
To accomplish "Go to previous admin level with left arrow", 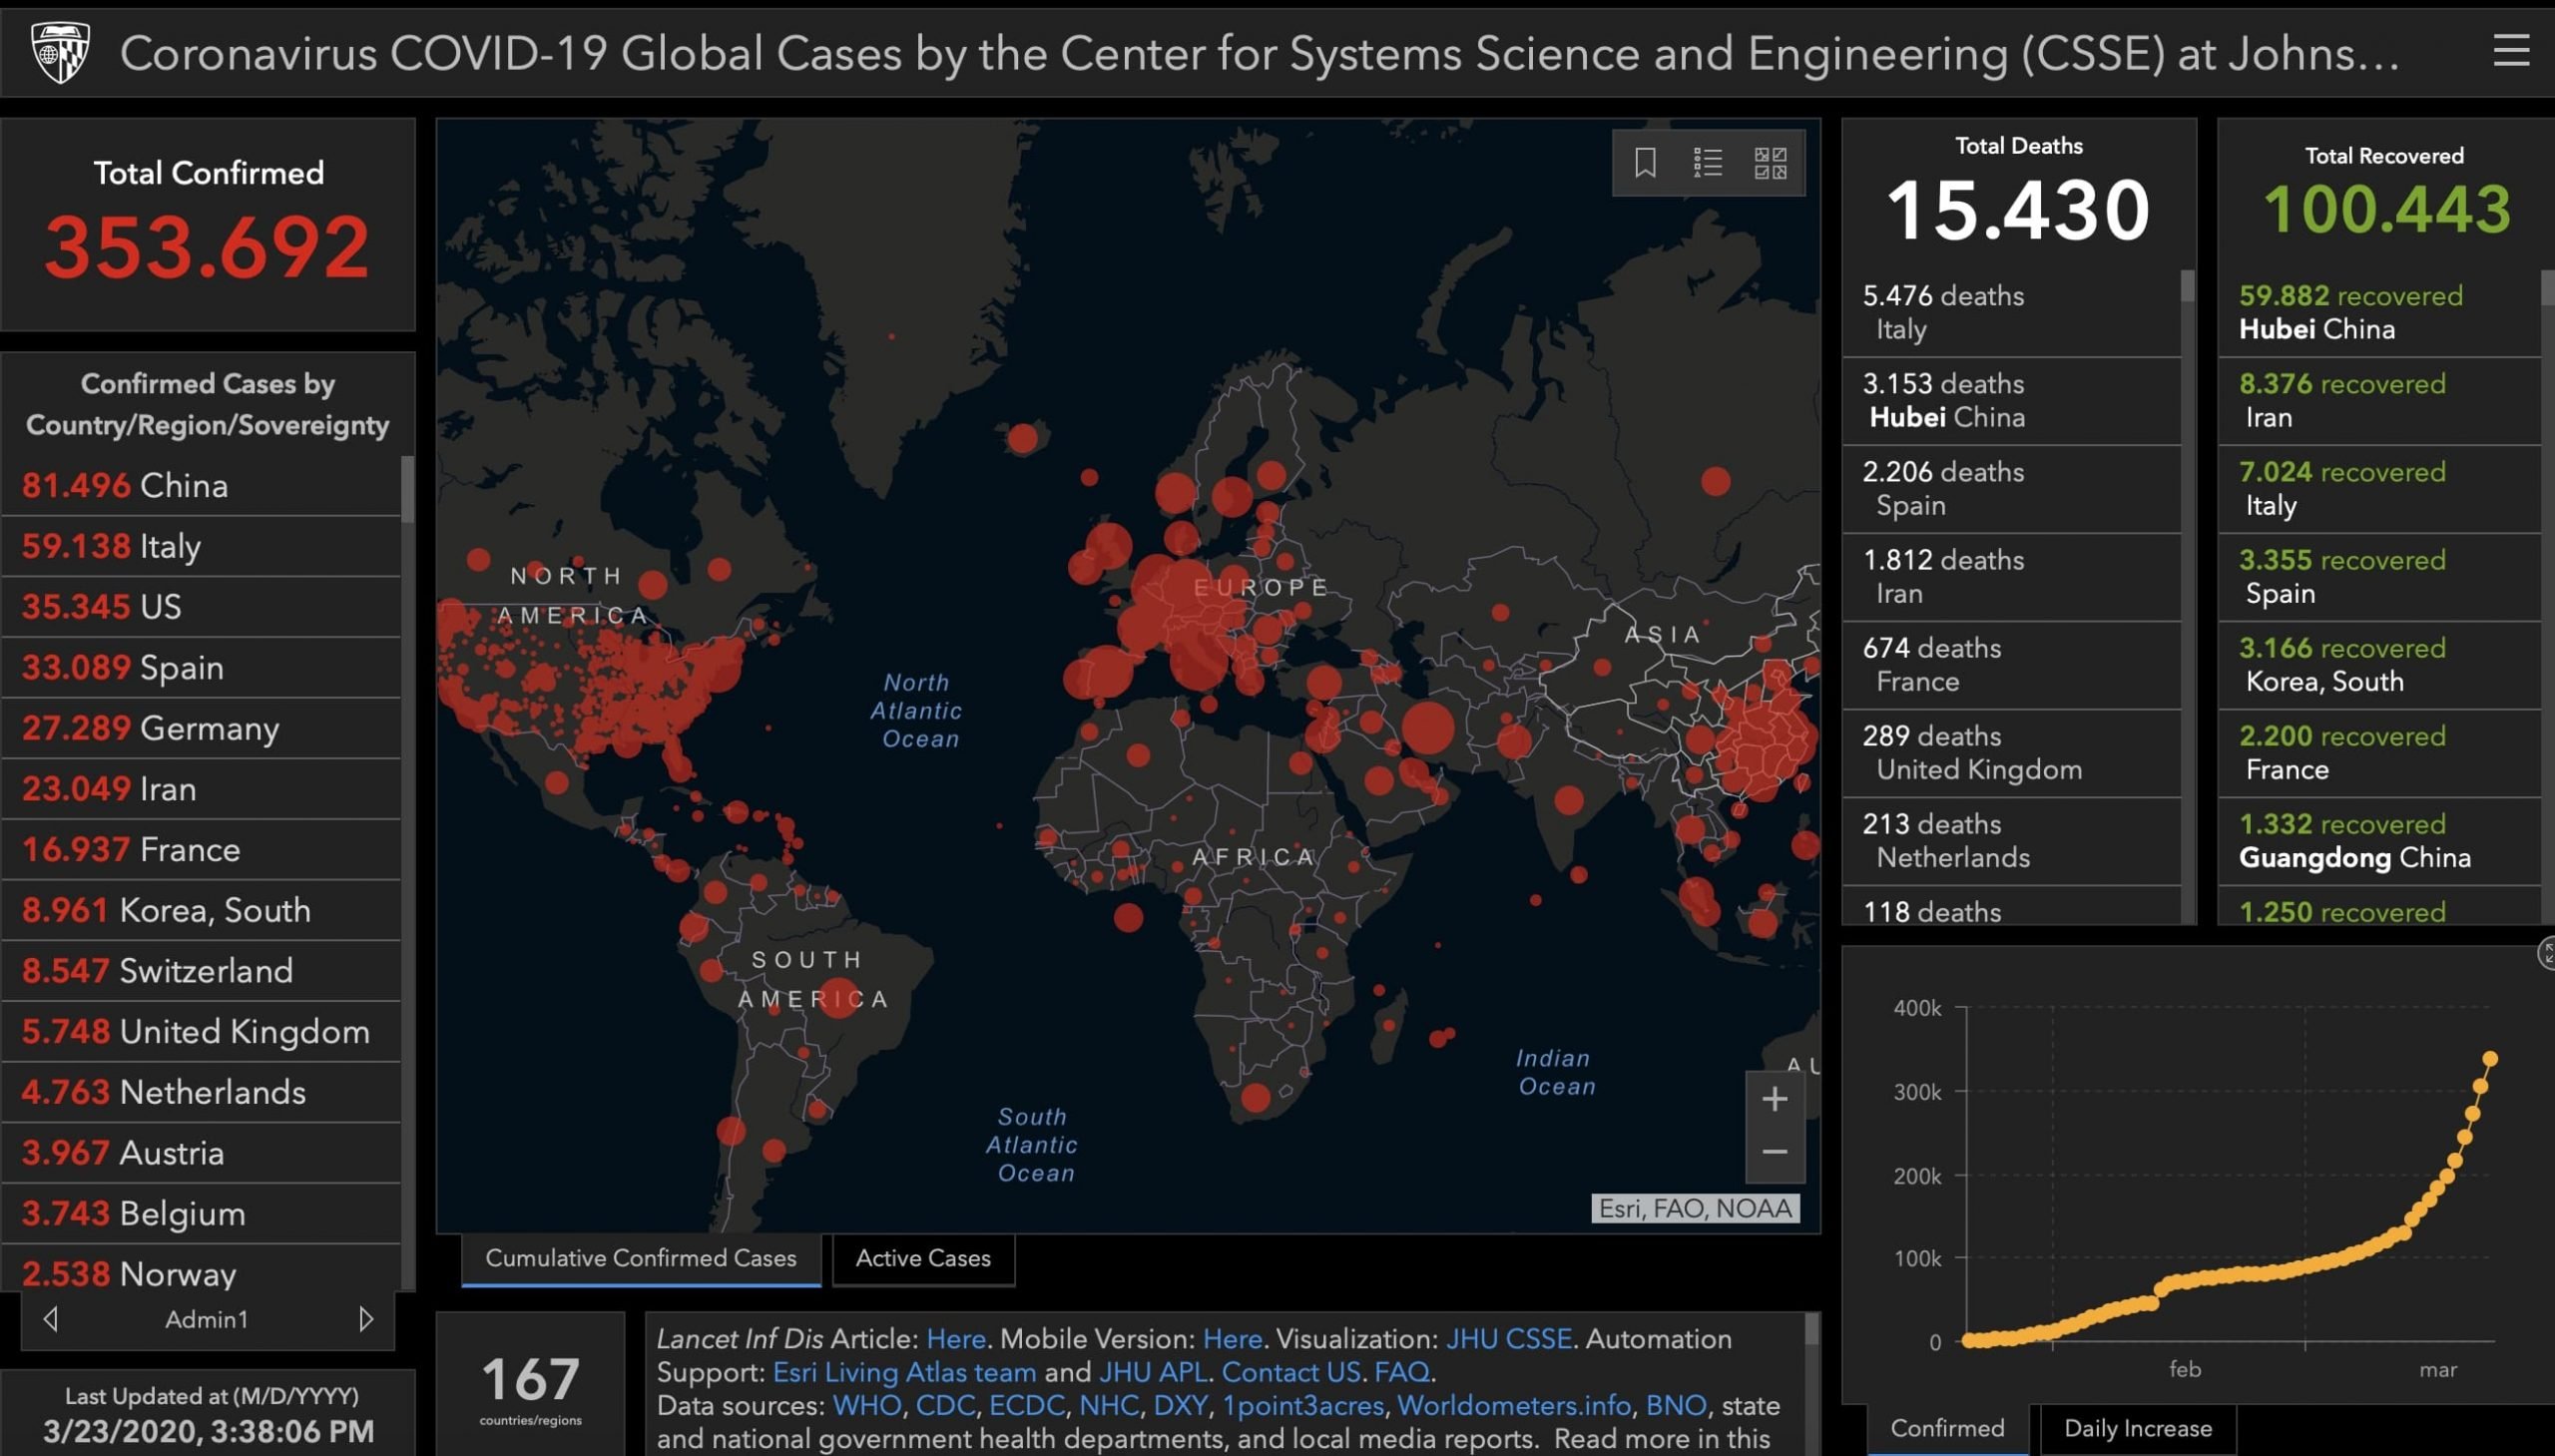I will coord(50,1319).
